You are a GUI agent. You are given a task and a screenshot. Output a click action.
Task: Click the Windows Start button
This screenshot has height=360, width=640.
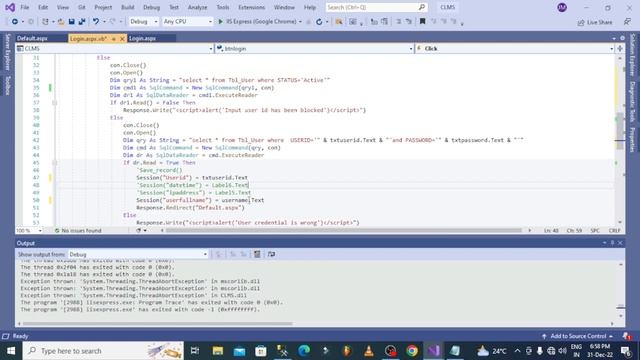(x=11, y=351)
